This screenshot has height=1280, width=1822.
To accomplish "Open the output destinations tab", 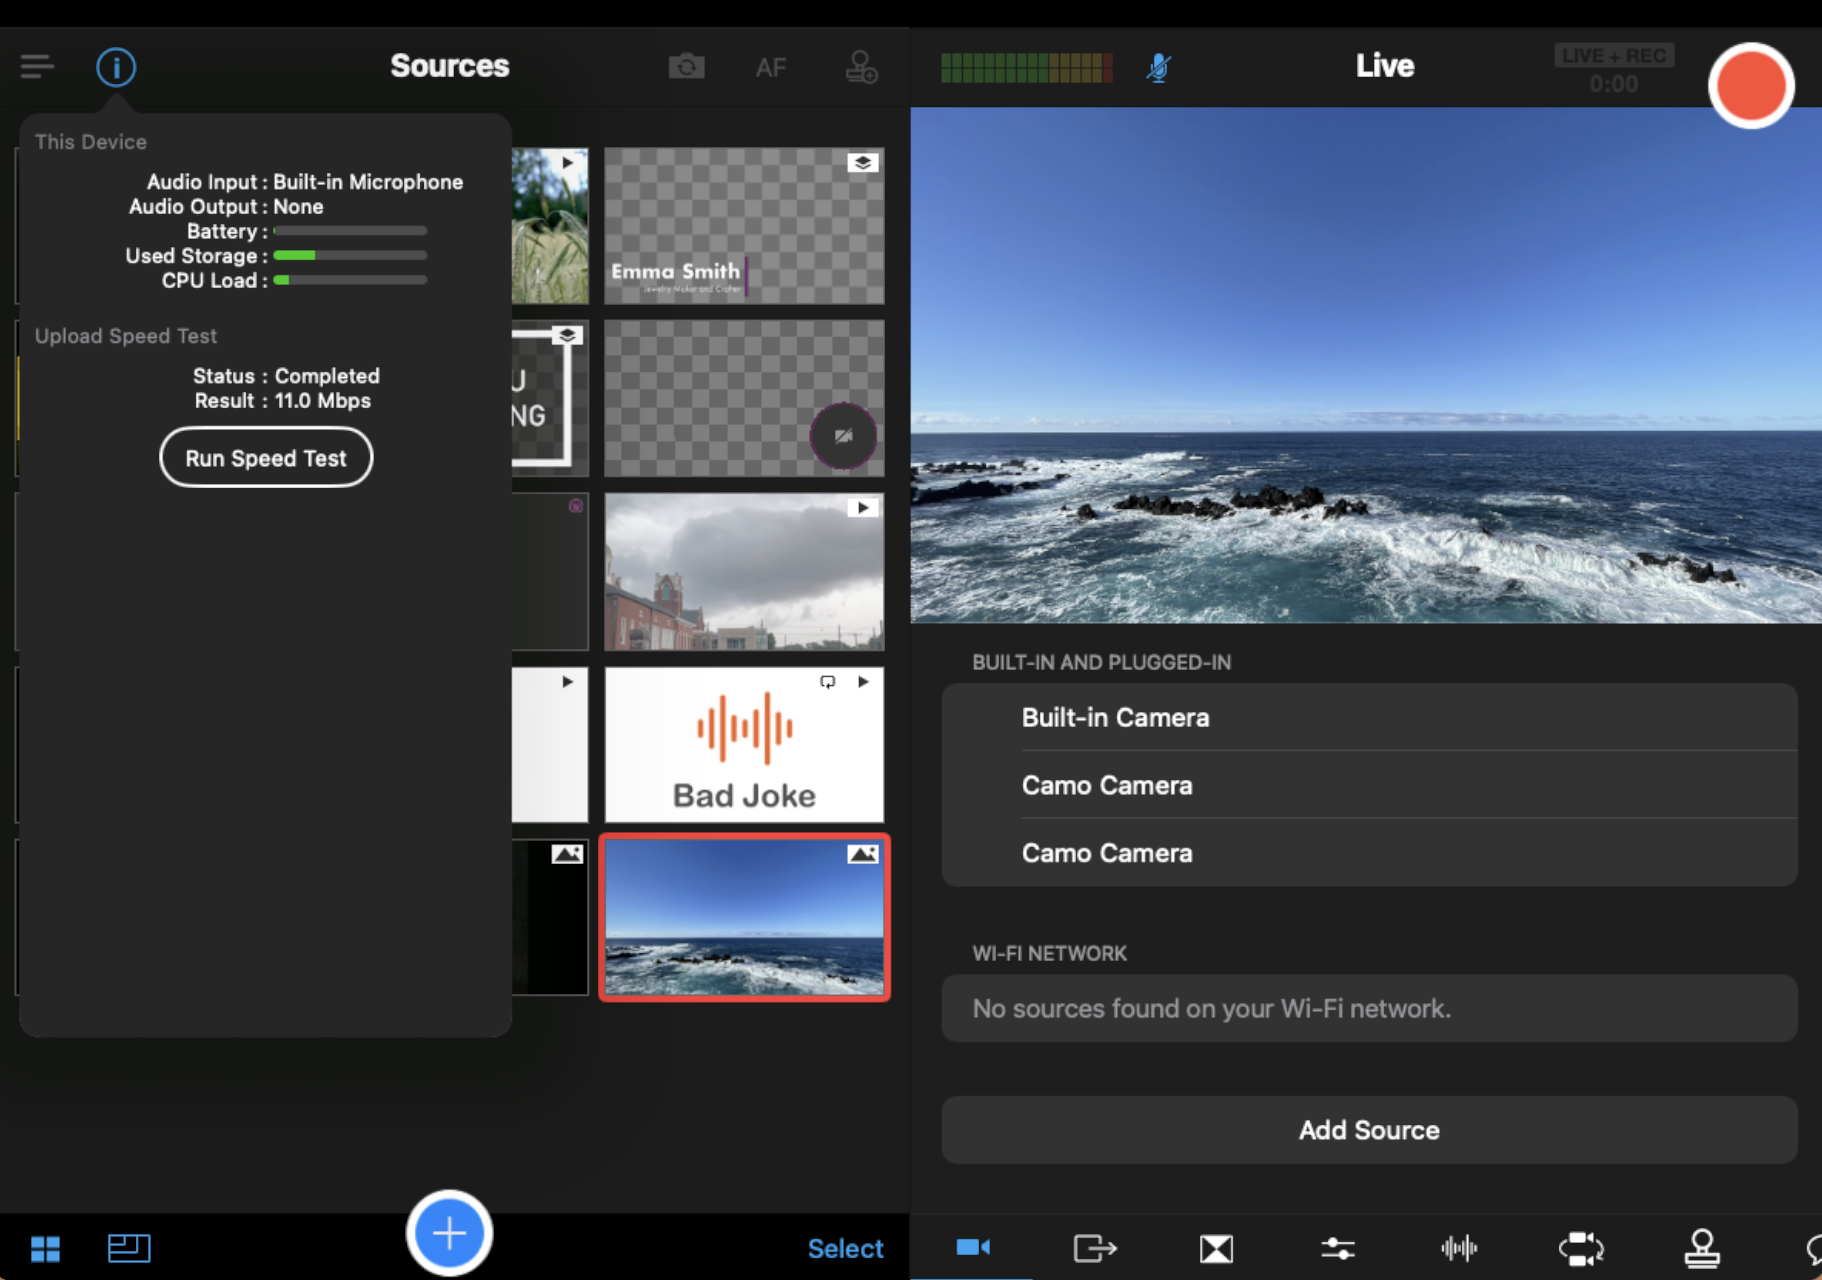I will 1094,1248.
